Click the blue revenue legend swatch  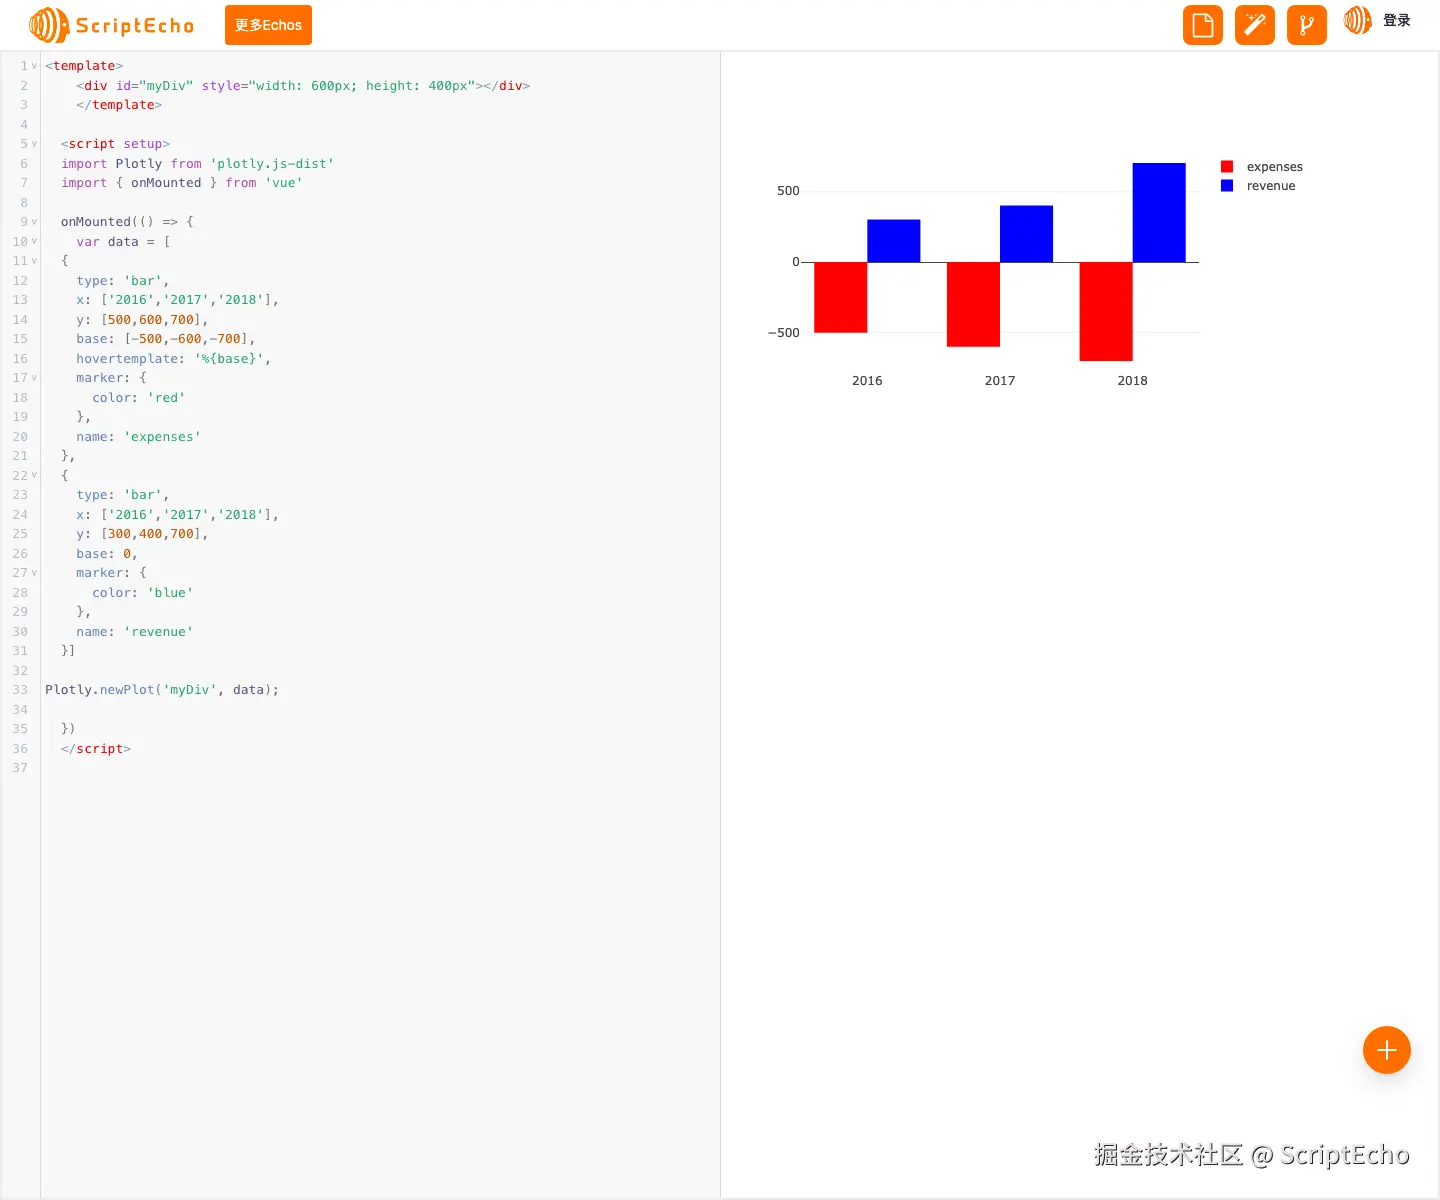coord(1227,186)
